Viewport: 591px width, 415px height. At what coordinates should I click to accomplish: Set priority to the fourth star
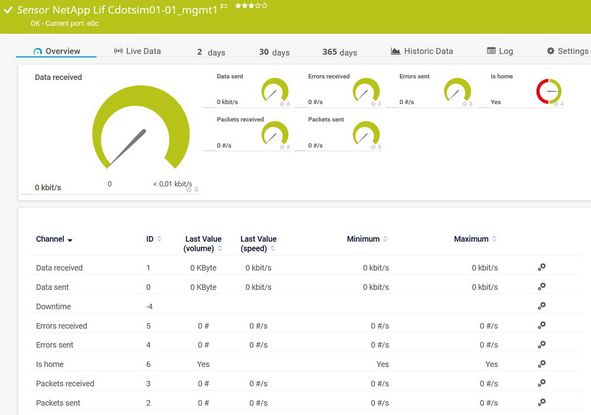[x=257, y=6]
